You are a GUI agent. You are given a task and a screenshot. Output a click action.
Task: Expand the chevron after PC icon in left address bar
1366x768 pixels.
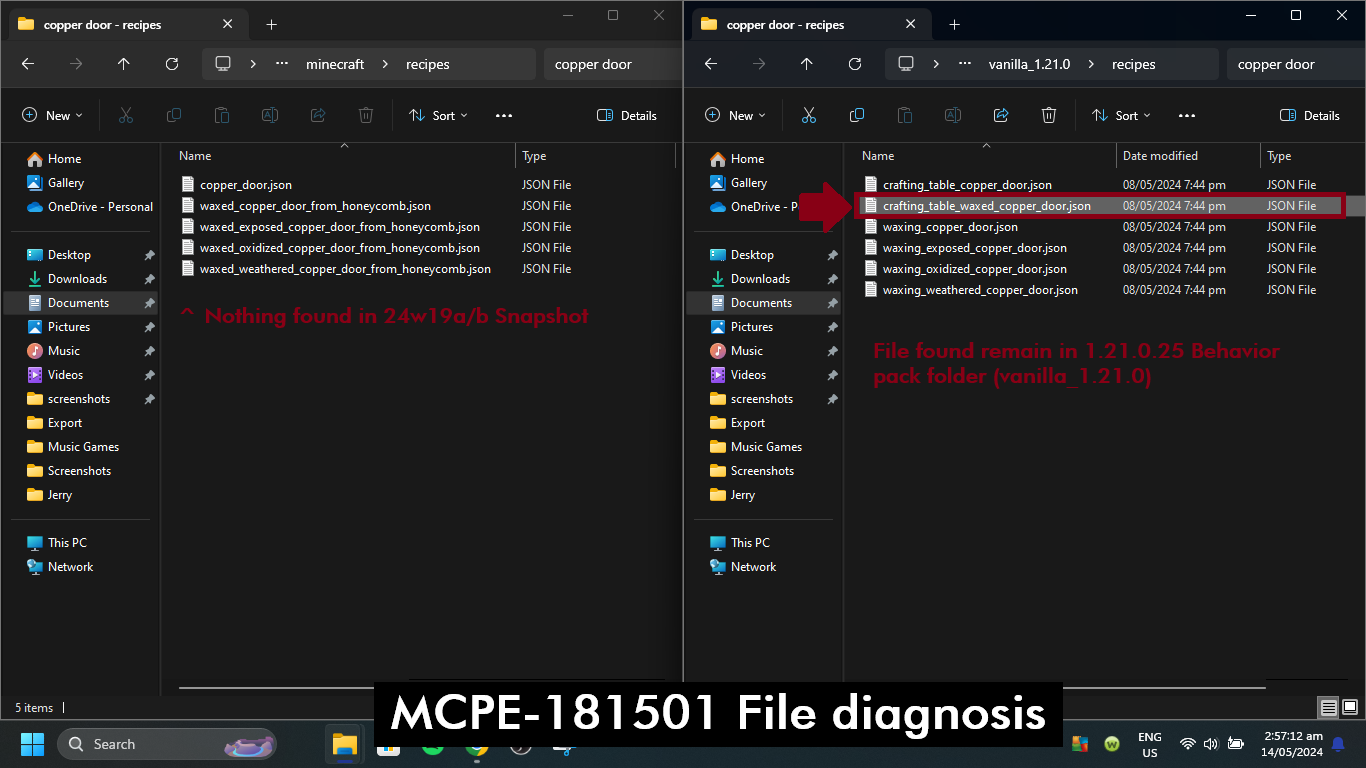[x=253, y=64]
